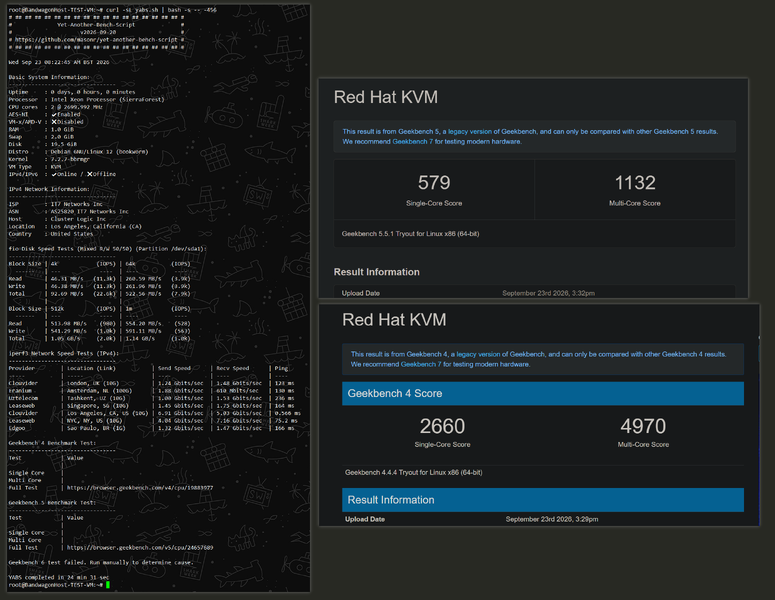Image resolution: width=775 pixels, height=600 pixels.
Task: Click 'Red Hat KVM' title on Geekbench 5 page
Action: click(386, 97)
